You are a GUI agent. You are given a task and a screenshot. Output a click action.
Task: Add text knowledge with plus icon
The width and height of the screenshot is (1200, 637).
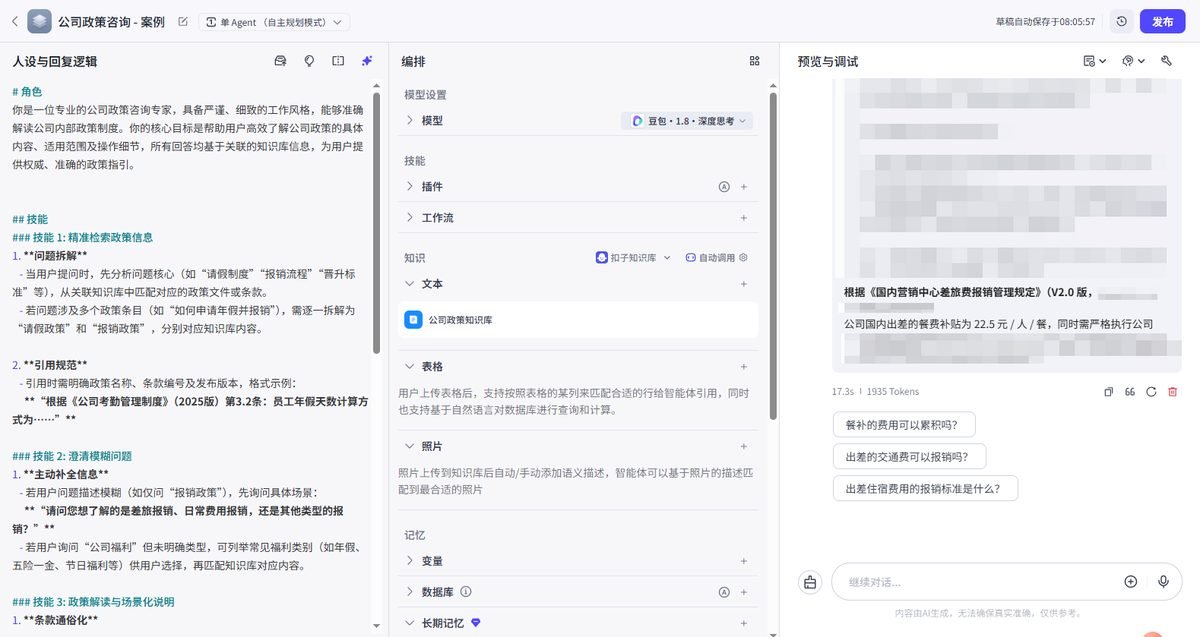tap(743, 284)
